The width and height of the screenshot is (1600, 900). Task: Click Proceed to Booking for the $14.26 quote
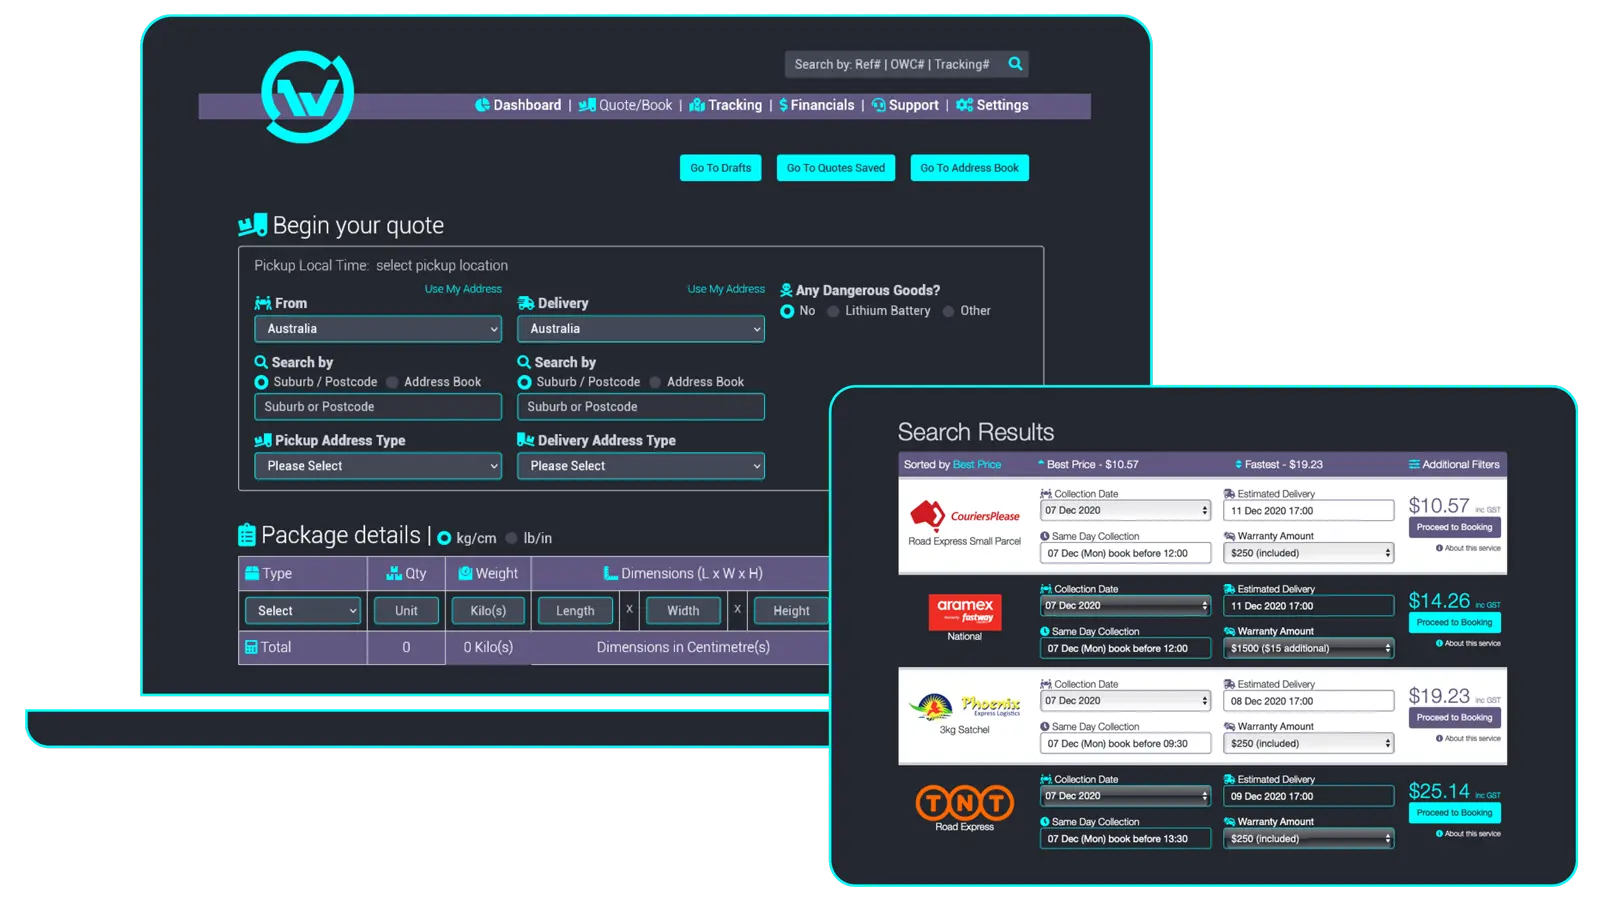pos(1454,622)
